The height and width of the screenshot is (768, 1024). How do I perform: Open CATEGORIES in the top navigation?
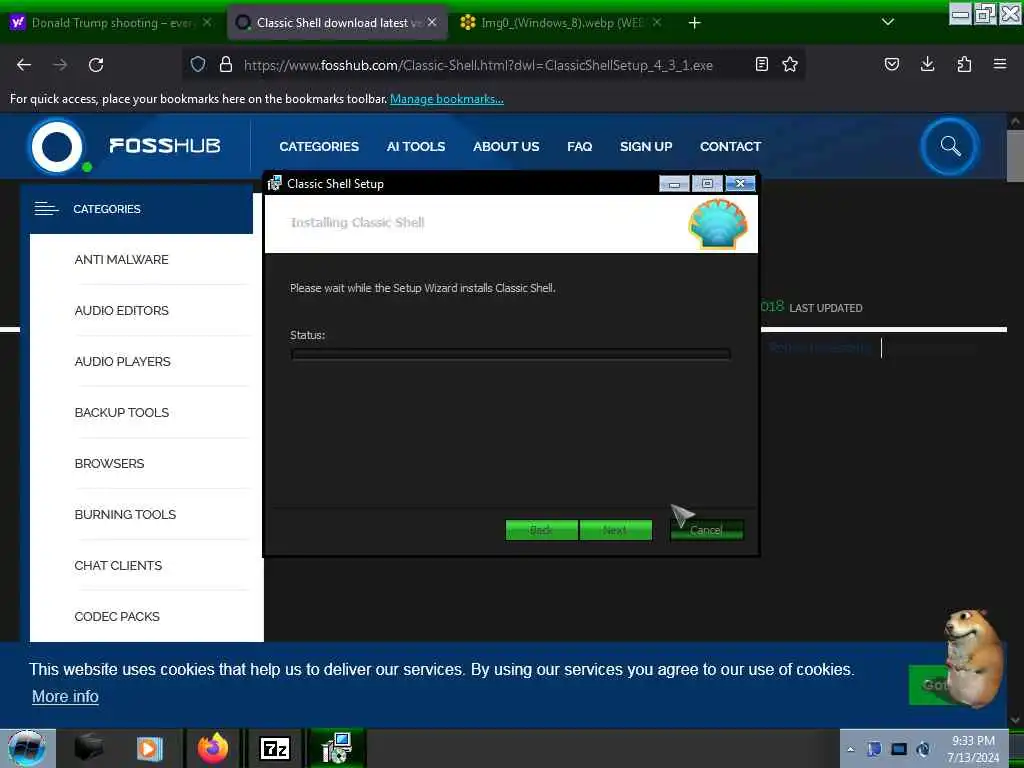click(319, 146)
